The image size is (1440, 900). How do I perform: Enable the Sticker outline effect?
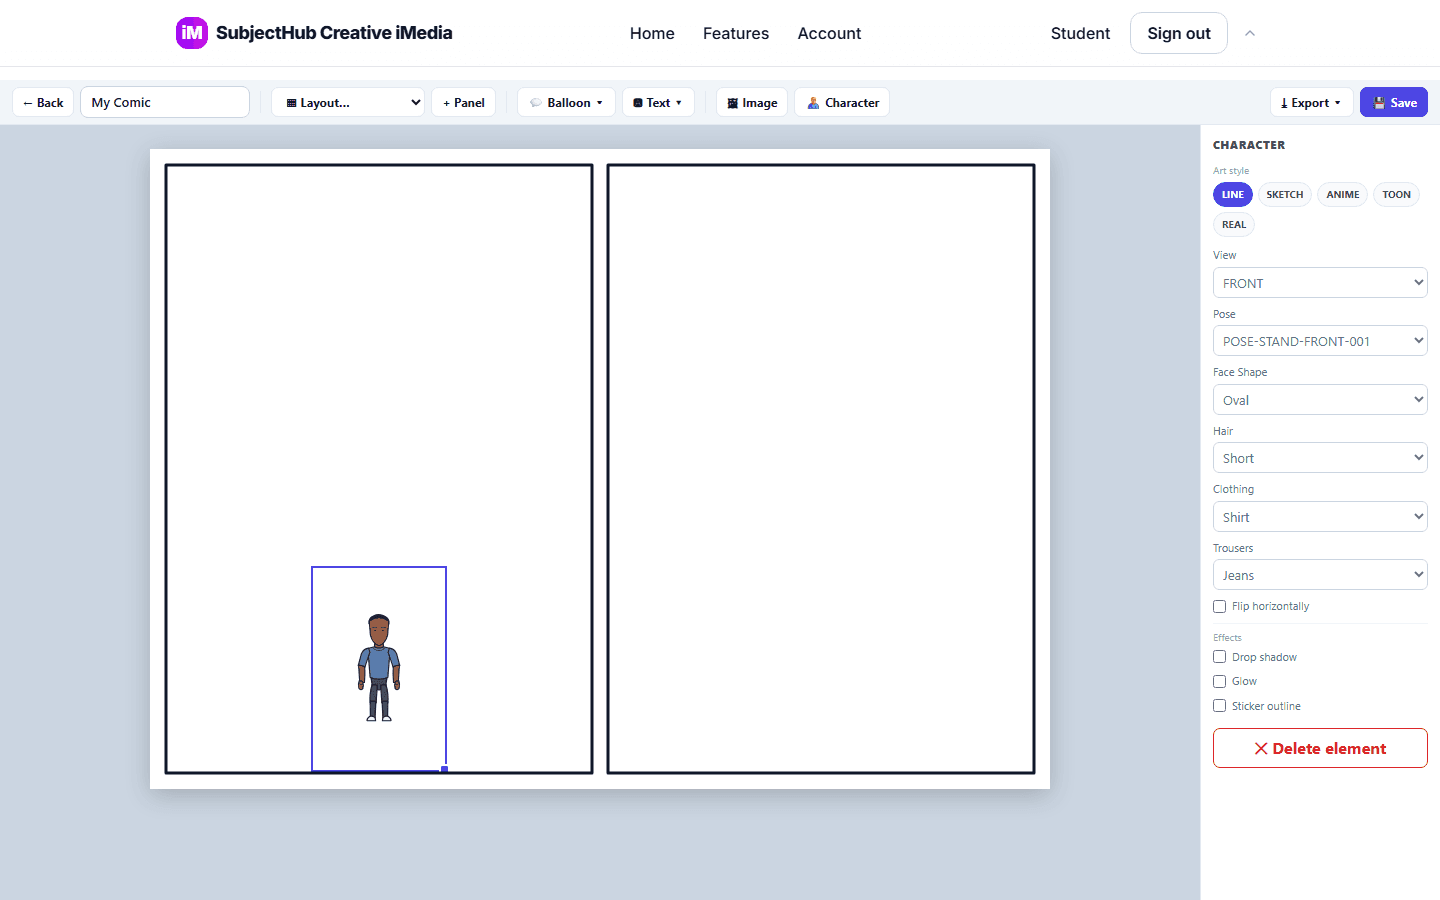click(x=1219, y=706)
